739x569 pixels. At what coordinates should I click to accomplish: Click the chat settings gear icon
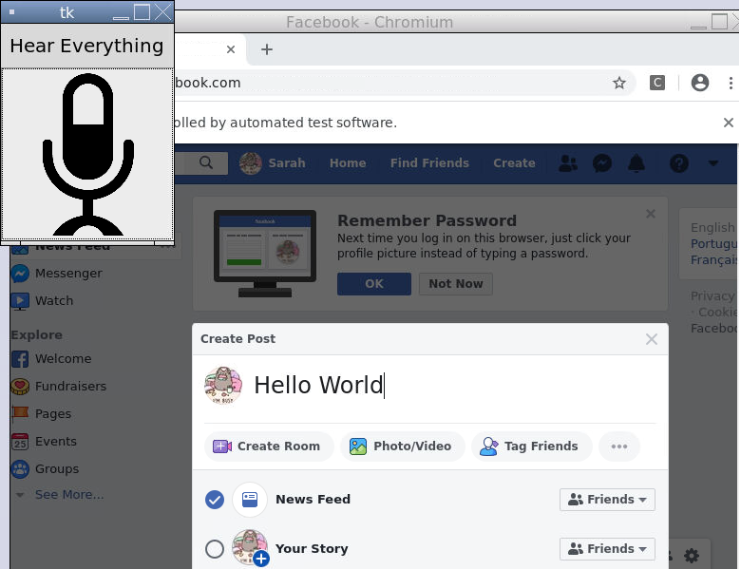691,555
